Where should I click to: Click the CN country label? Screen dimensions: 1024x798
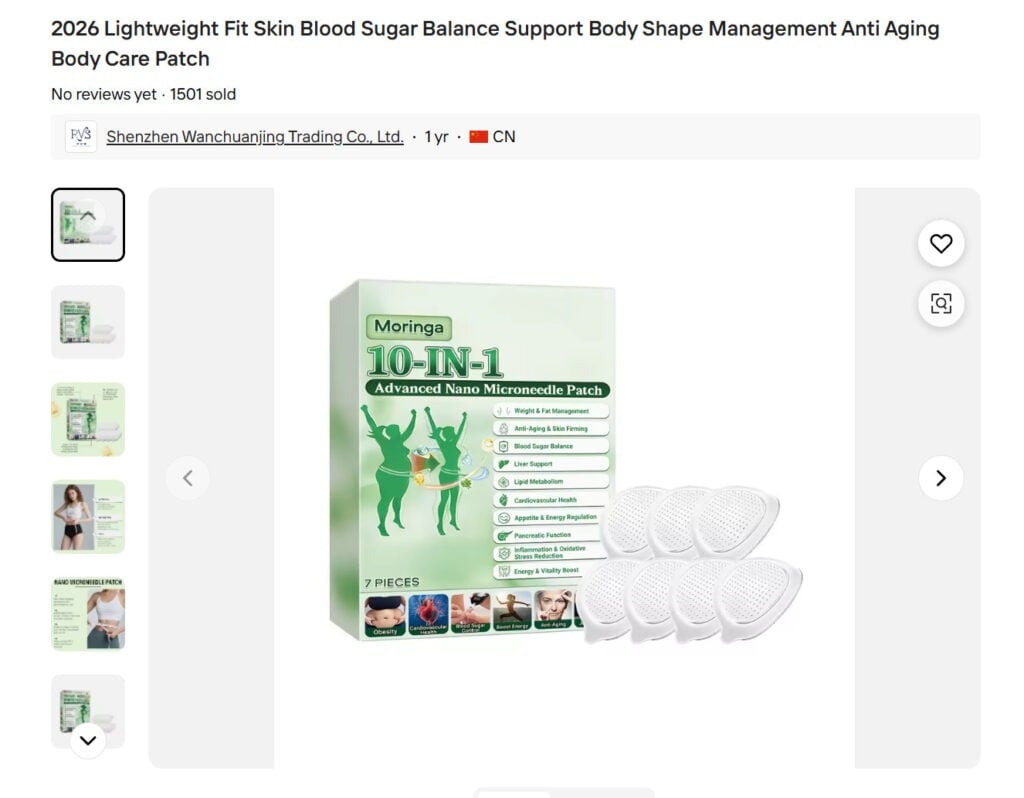pyautogui.click(x=504, y=136)
